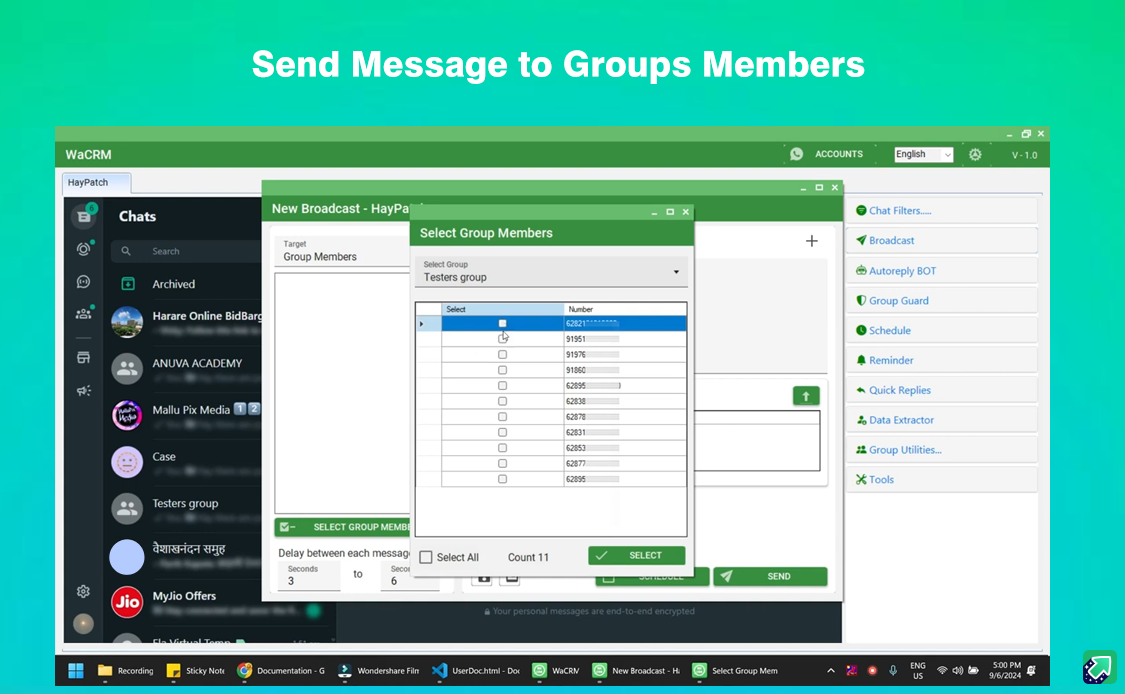Open WhatsApp sidebar settings gear
Viewport: 1125px width, 694px height.
pos(84,591)
